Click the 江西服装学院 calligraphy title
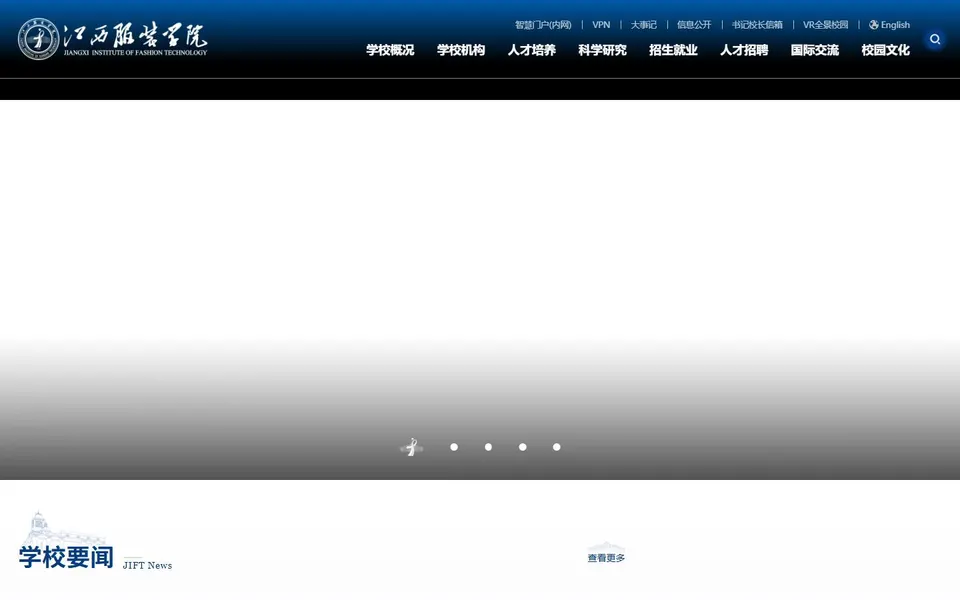 (135, 36)
